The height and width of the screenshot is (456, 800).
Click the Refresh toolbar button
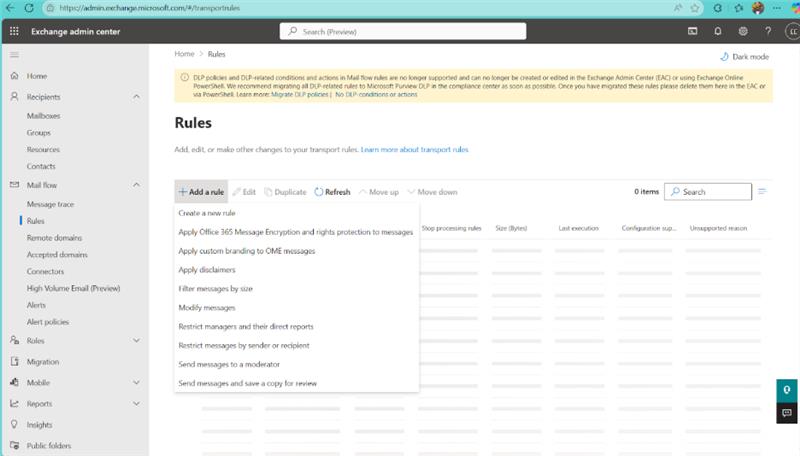[x=332, y=192]
